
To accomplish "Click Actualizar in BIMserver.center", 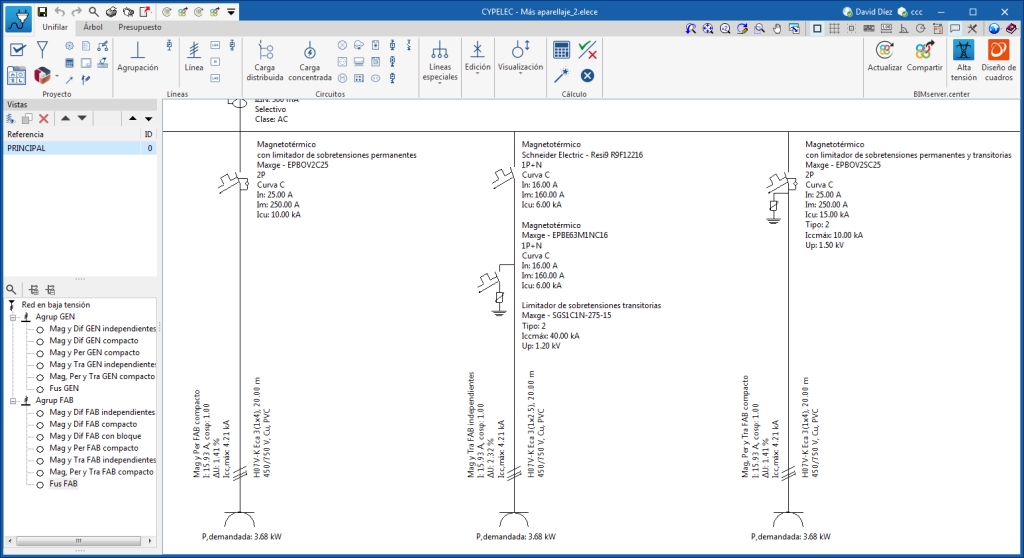I will pyautogui.click(x=884, y=56).
